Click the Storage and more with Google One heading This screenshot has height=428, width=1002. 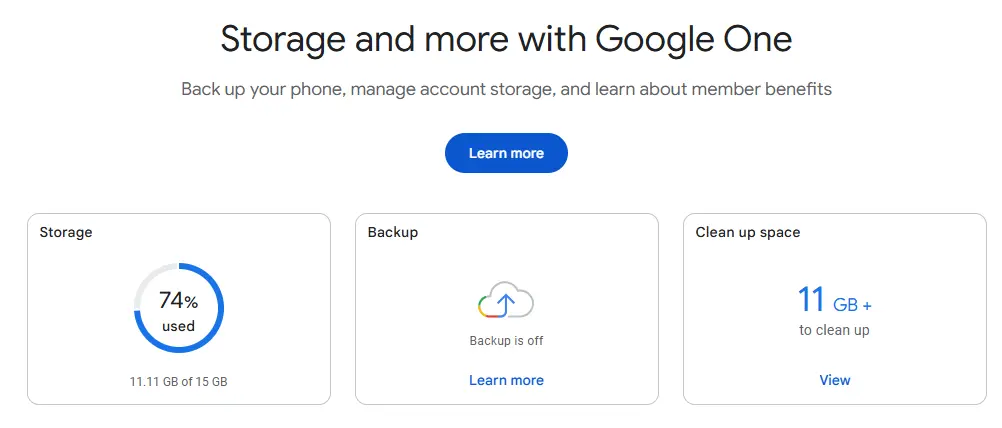point(506,39)
